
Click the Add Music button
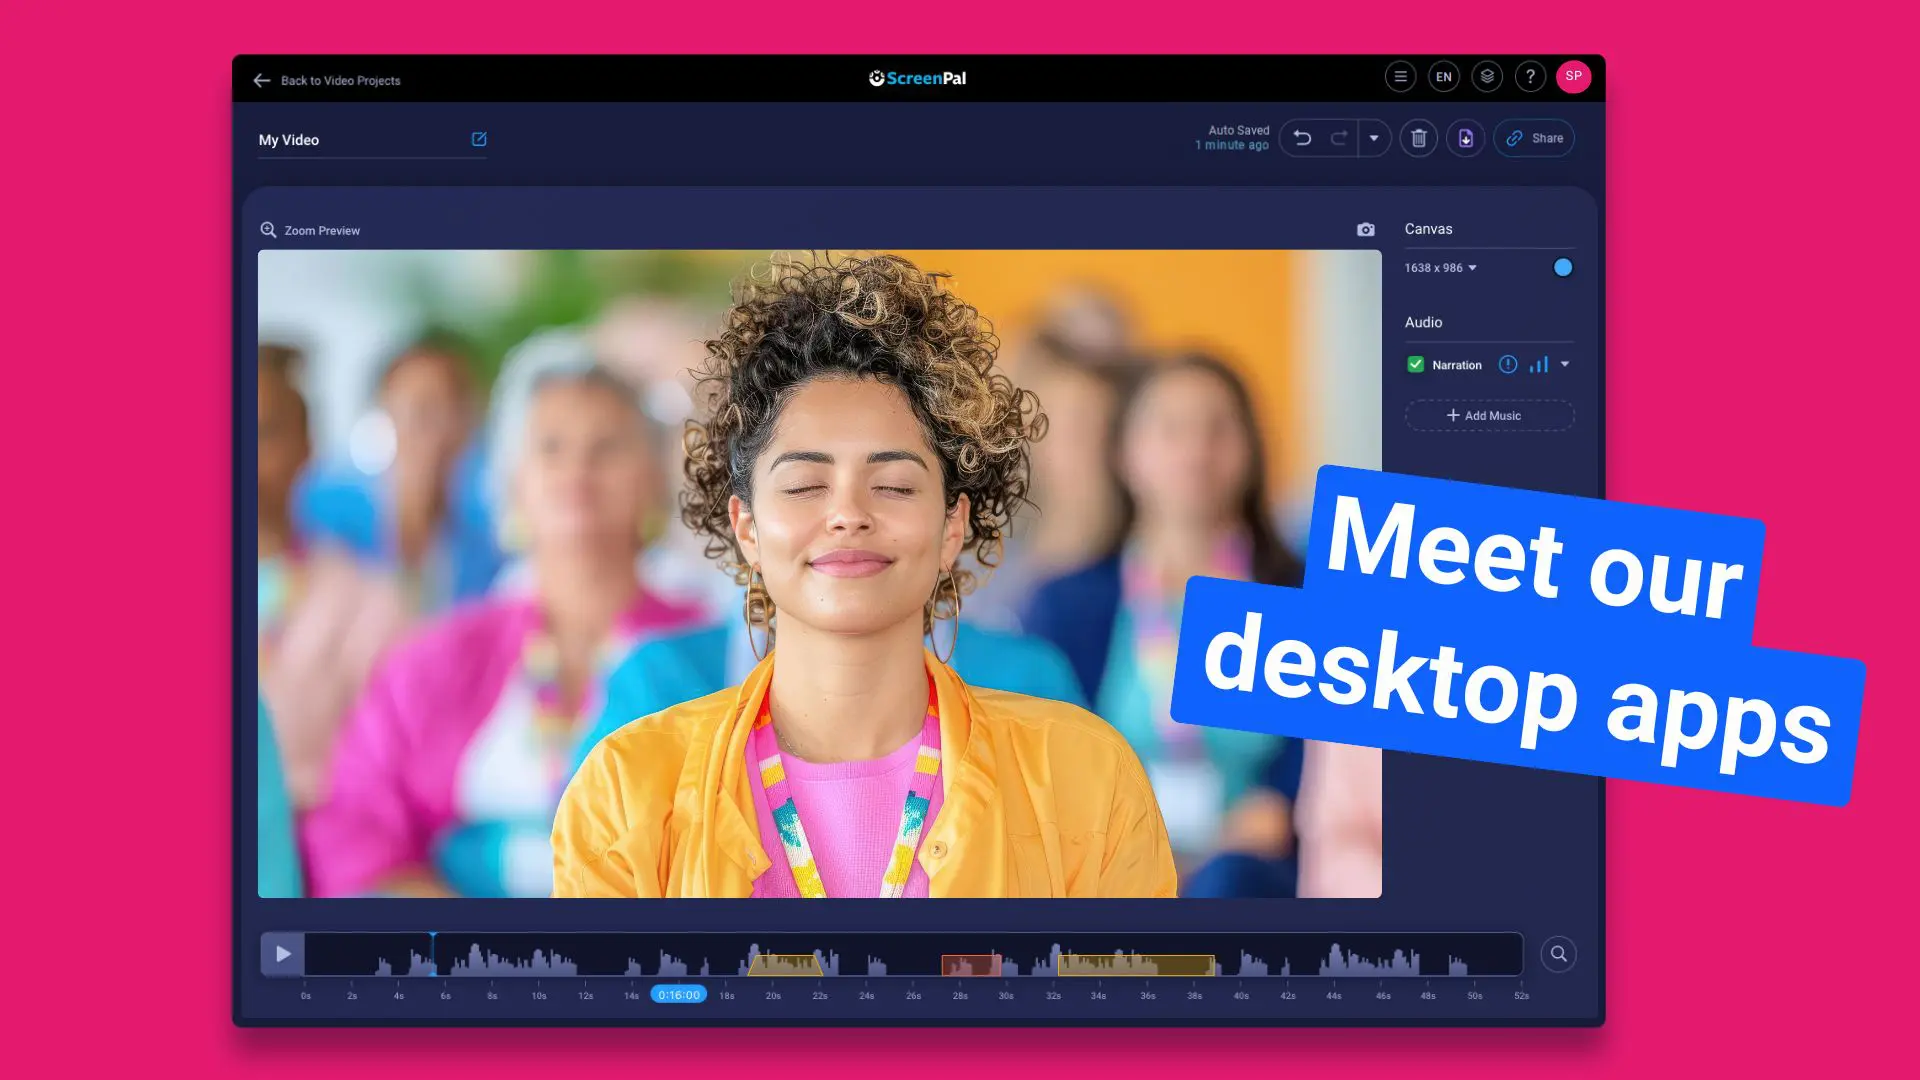[1489, 415]
